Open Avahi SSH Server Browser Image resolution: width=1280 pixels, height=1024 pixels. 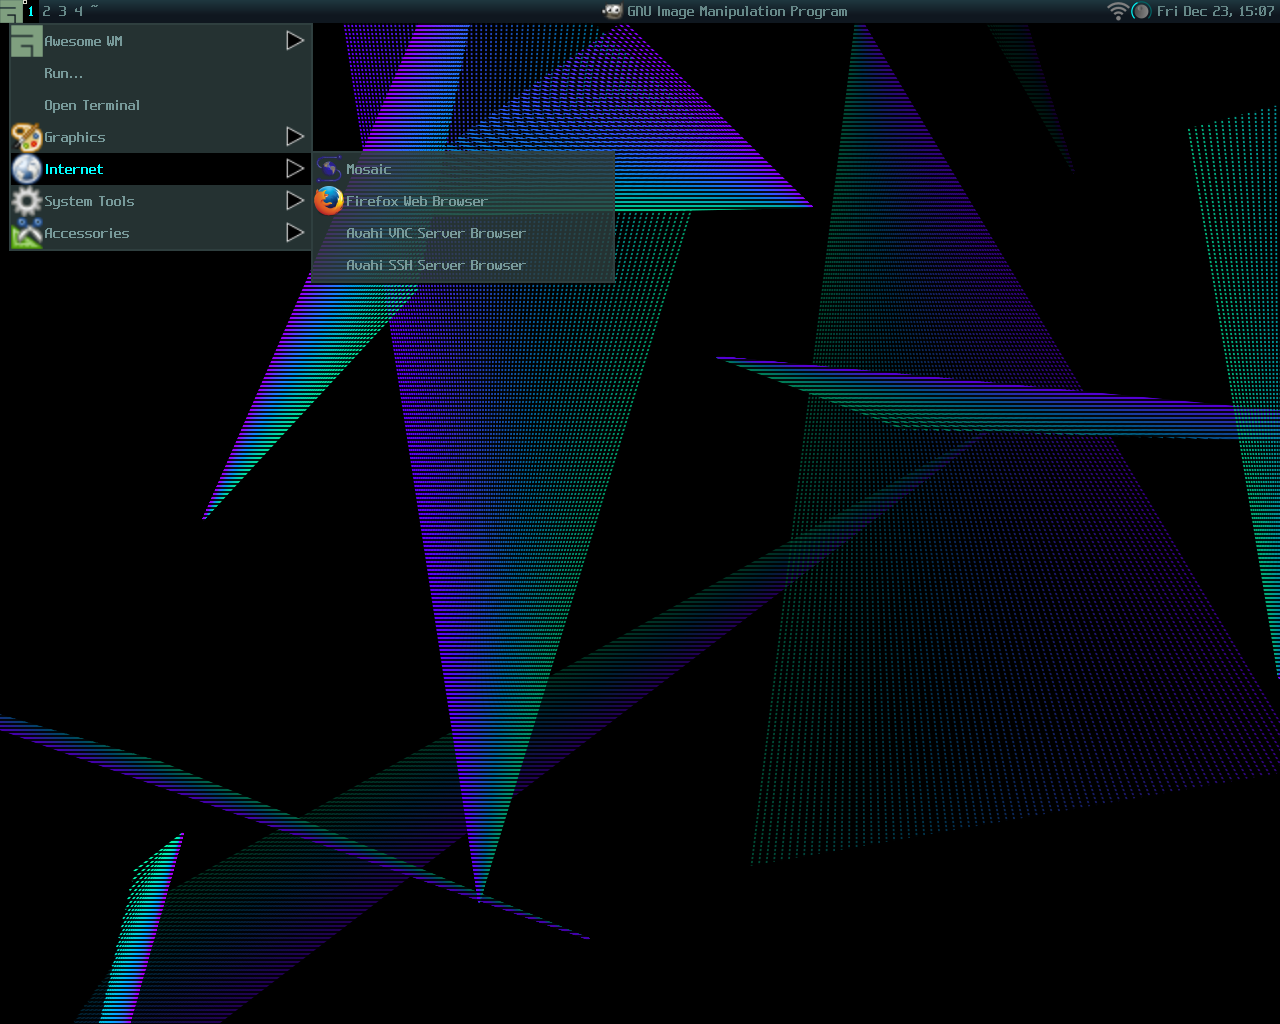463,265
